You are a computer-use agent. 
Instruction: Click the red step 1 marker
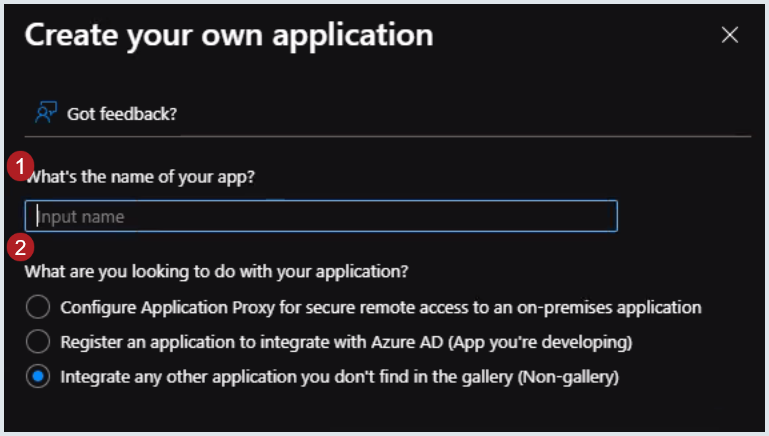20,166
